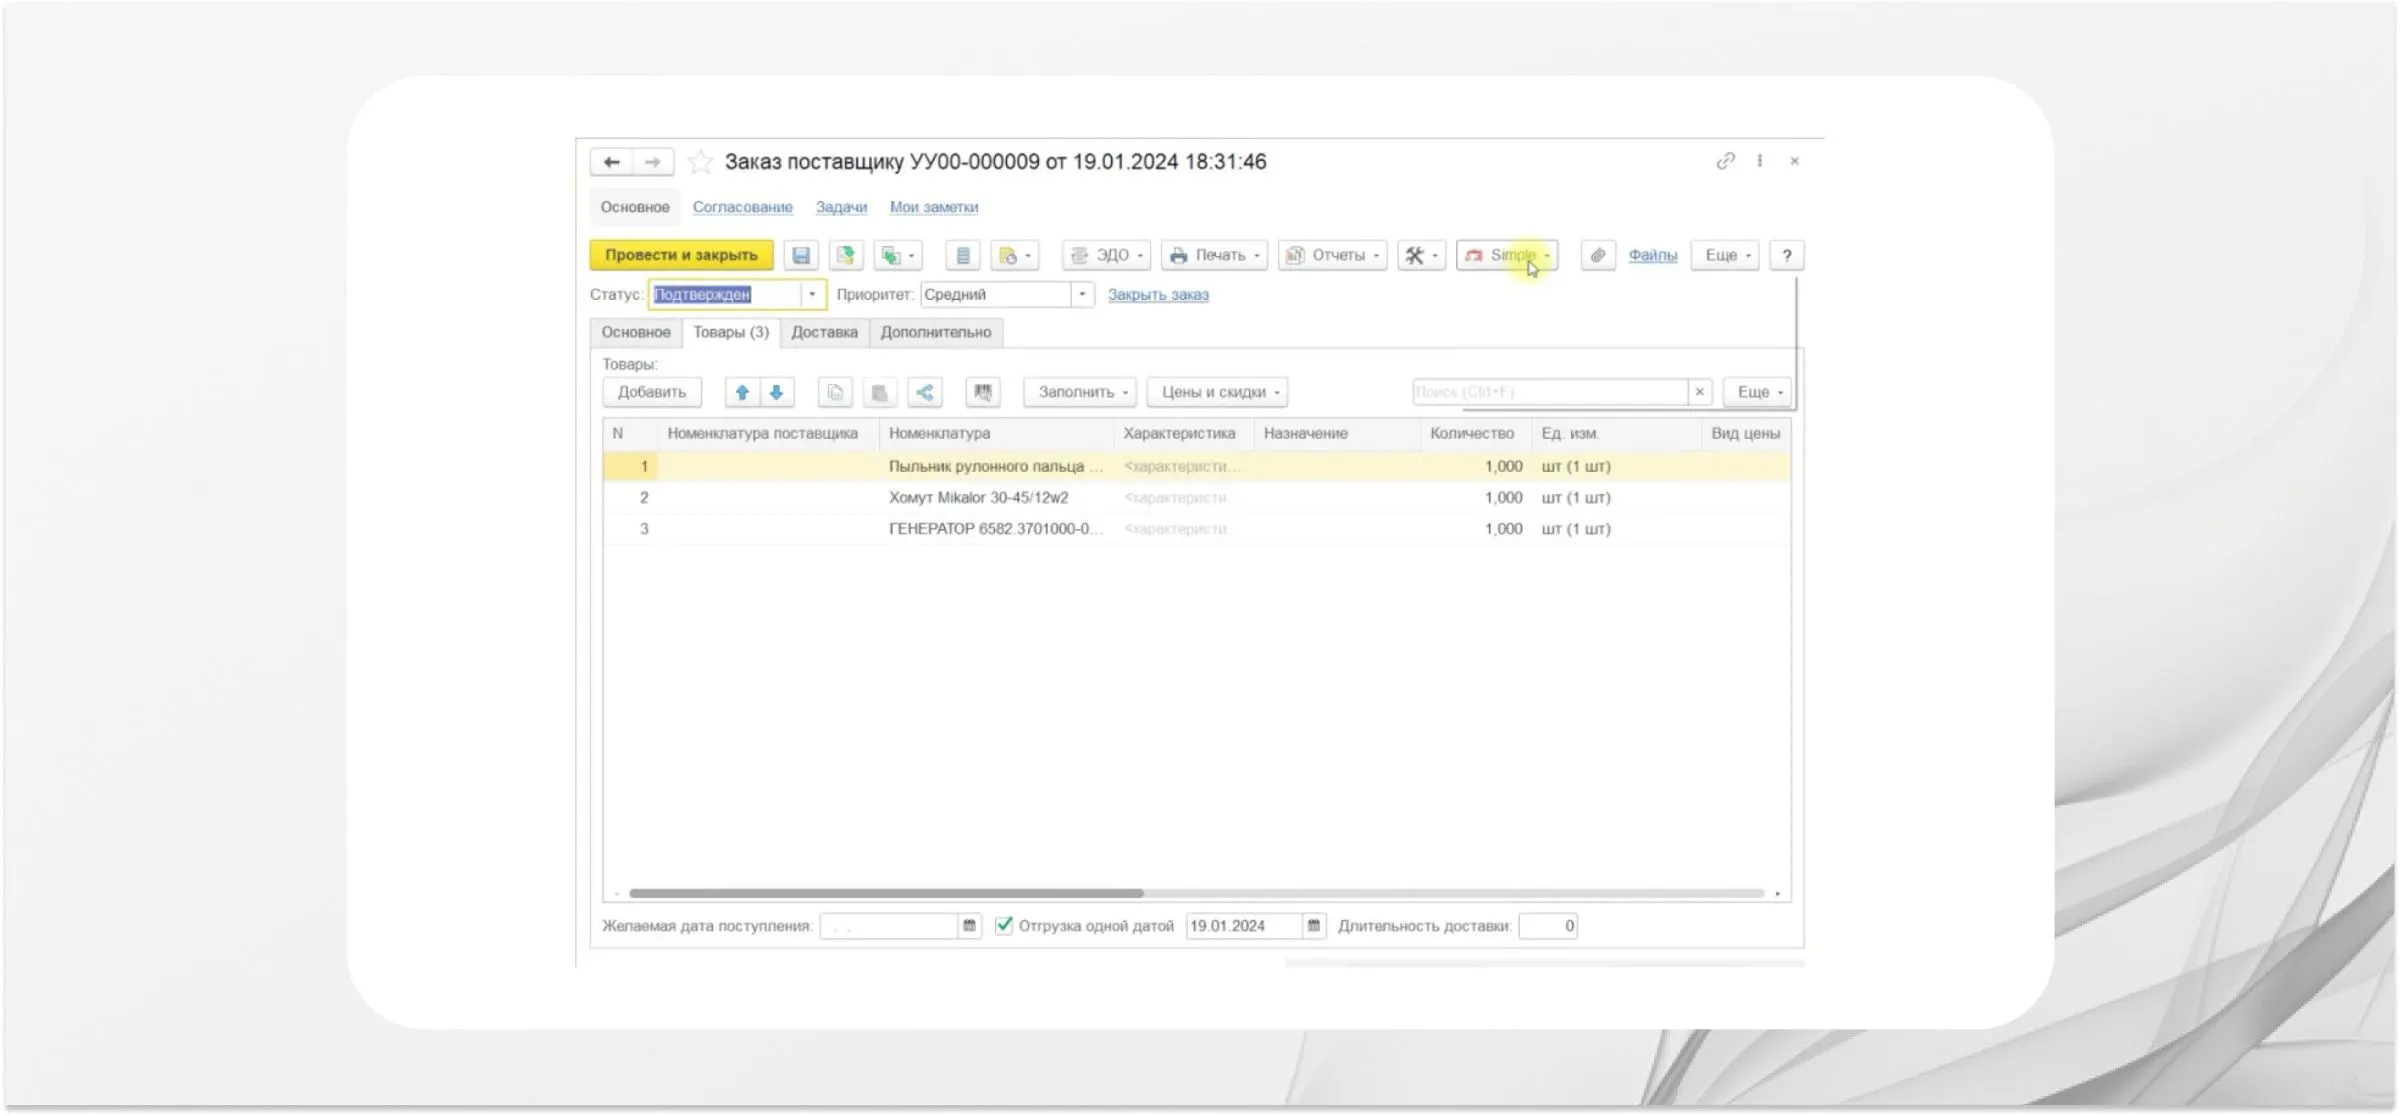Open the calendar for Желаемая дата поступления
This screenshot has width=2400, height=1116.
969,927
